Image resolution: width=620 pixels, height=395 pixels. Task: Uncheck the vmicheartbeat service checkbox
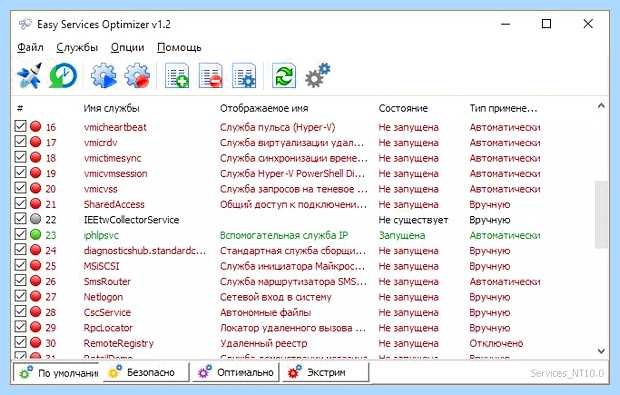click(x=20, y=126)
